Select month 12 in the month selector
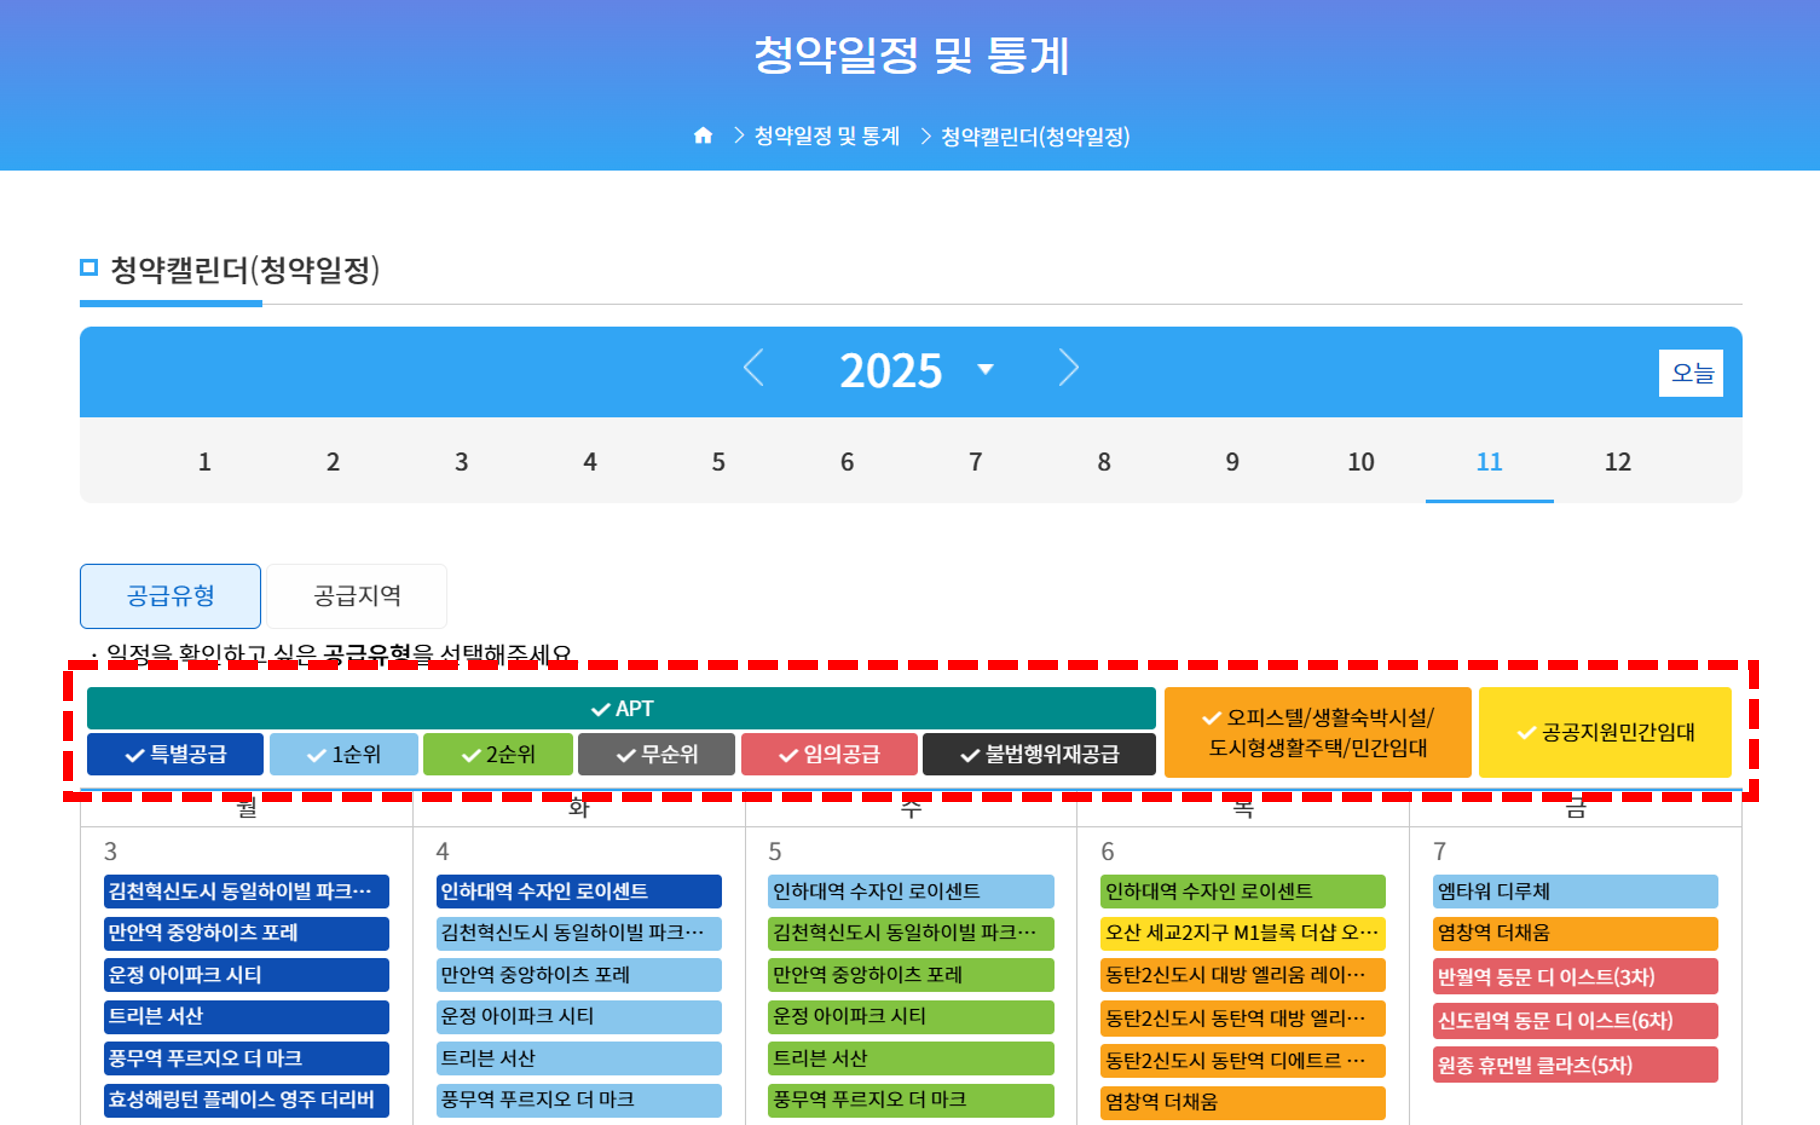This screenshot has width=1820, height=1125. pyautogui.click(x=1618, y=461)
